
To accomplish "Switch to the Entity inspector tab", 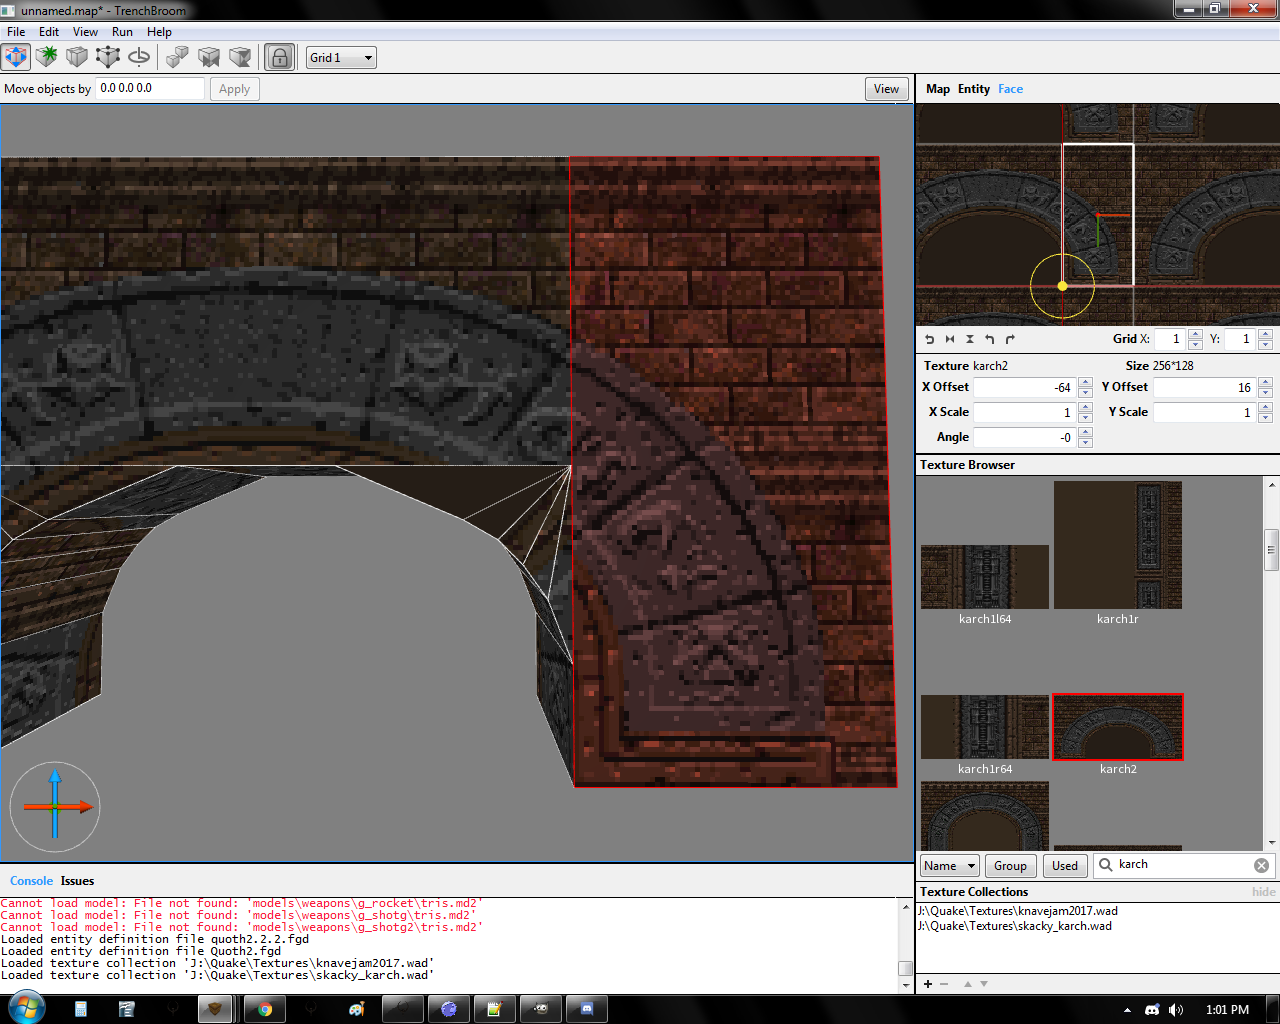I will coord(974,89).
